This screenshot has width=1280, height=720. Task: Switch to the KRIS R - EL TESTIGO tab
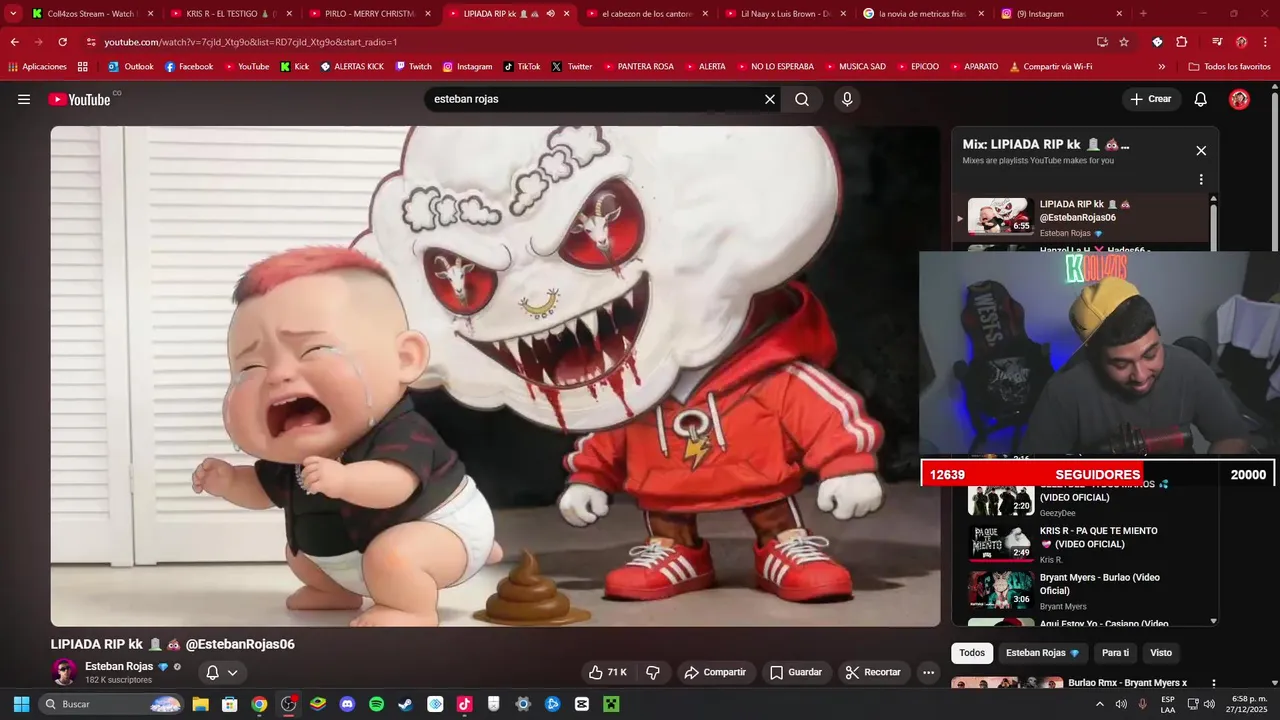pos(232,14)
